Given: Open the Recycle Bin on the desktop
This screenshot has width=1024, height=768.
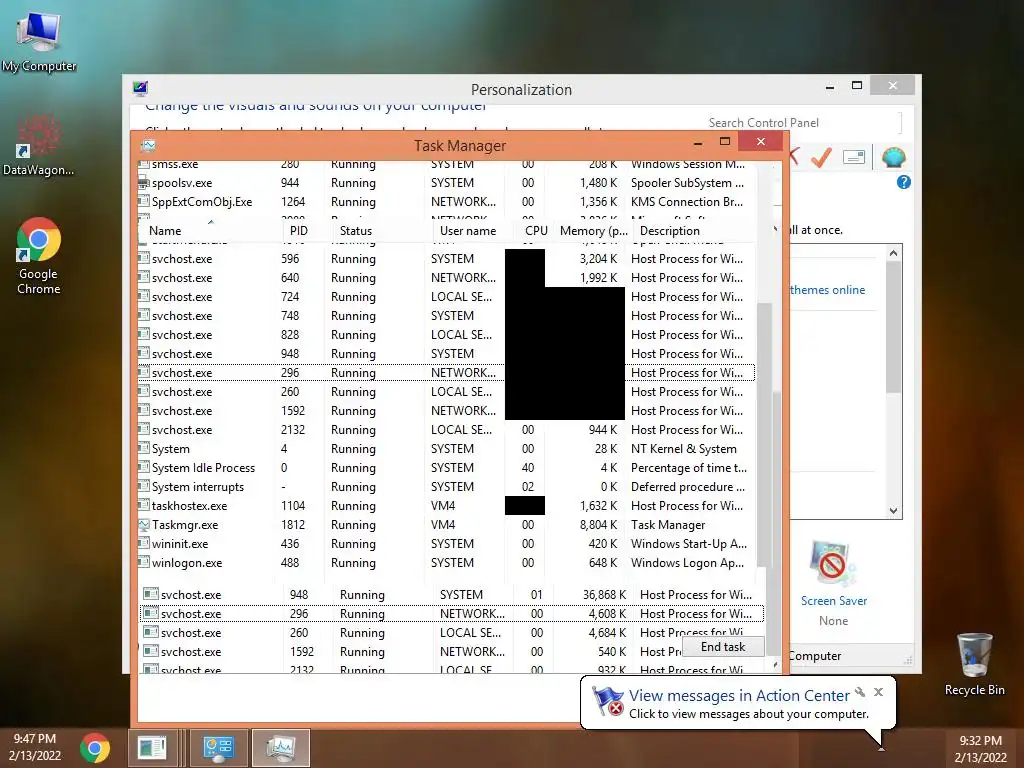Looking at the screenshot, I should point(974,664).
